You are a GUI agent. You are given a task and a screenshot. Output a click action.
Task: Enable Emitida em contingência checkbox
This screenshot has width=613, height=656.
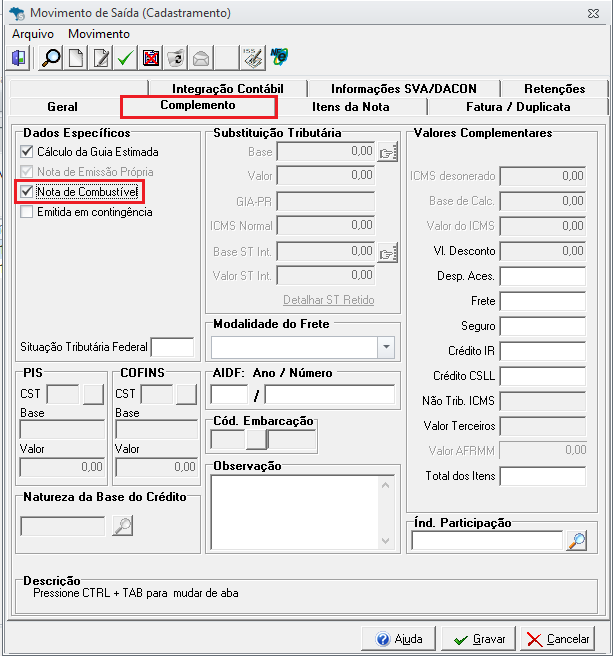tap(27, 212)
